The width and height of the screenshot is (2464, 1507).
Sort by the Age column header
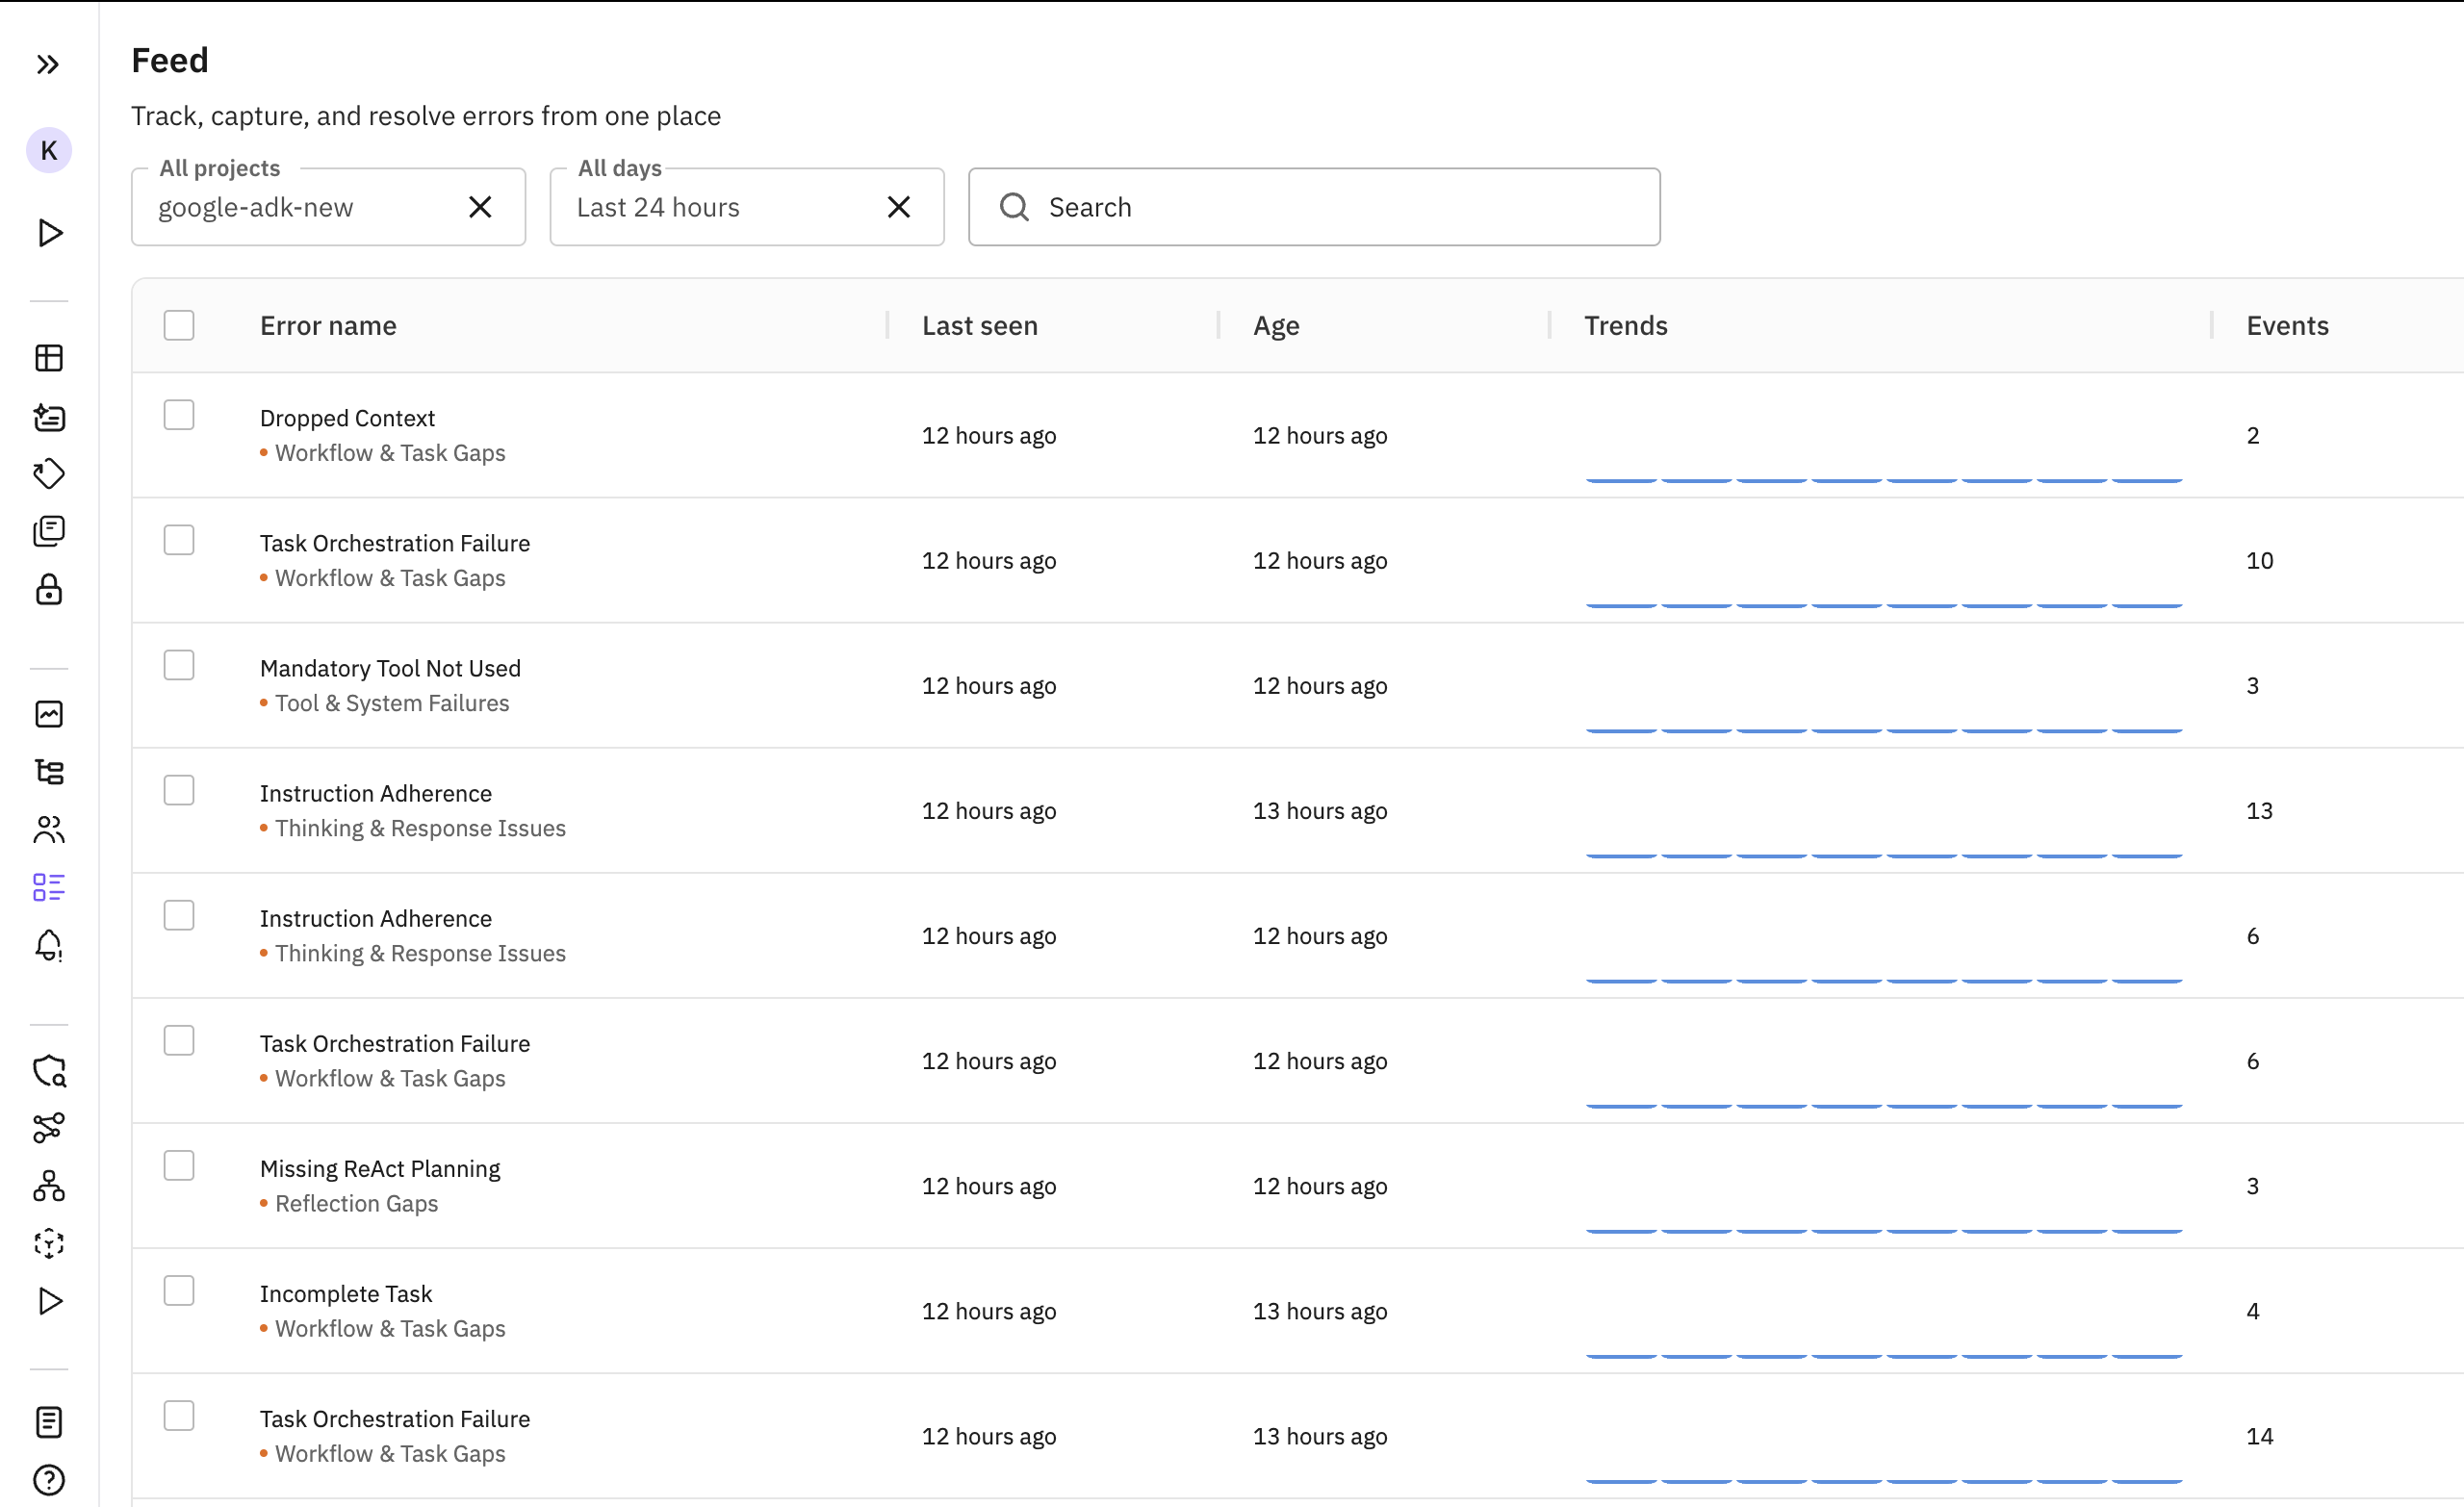pos(1276,326)
